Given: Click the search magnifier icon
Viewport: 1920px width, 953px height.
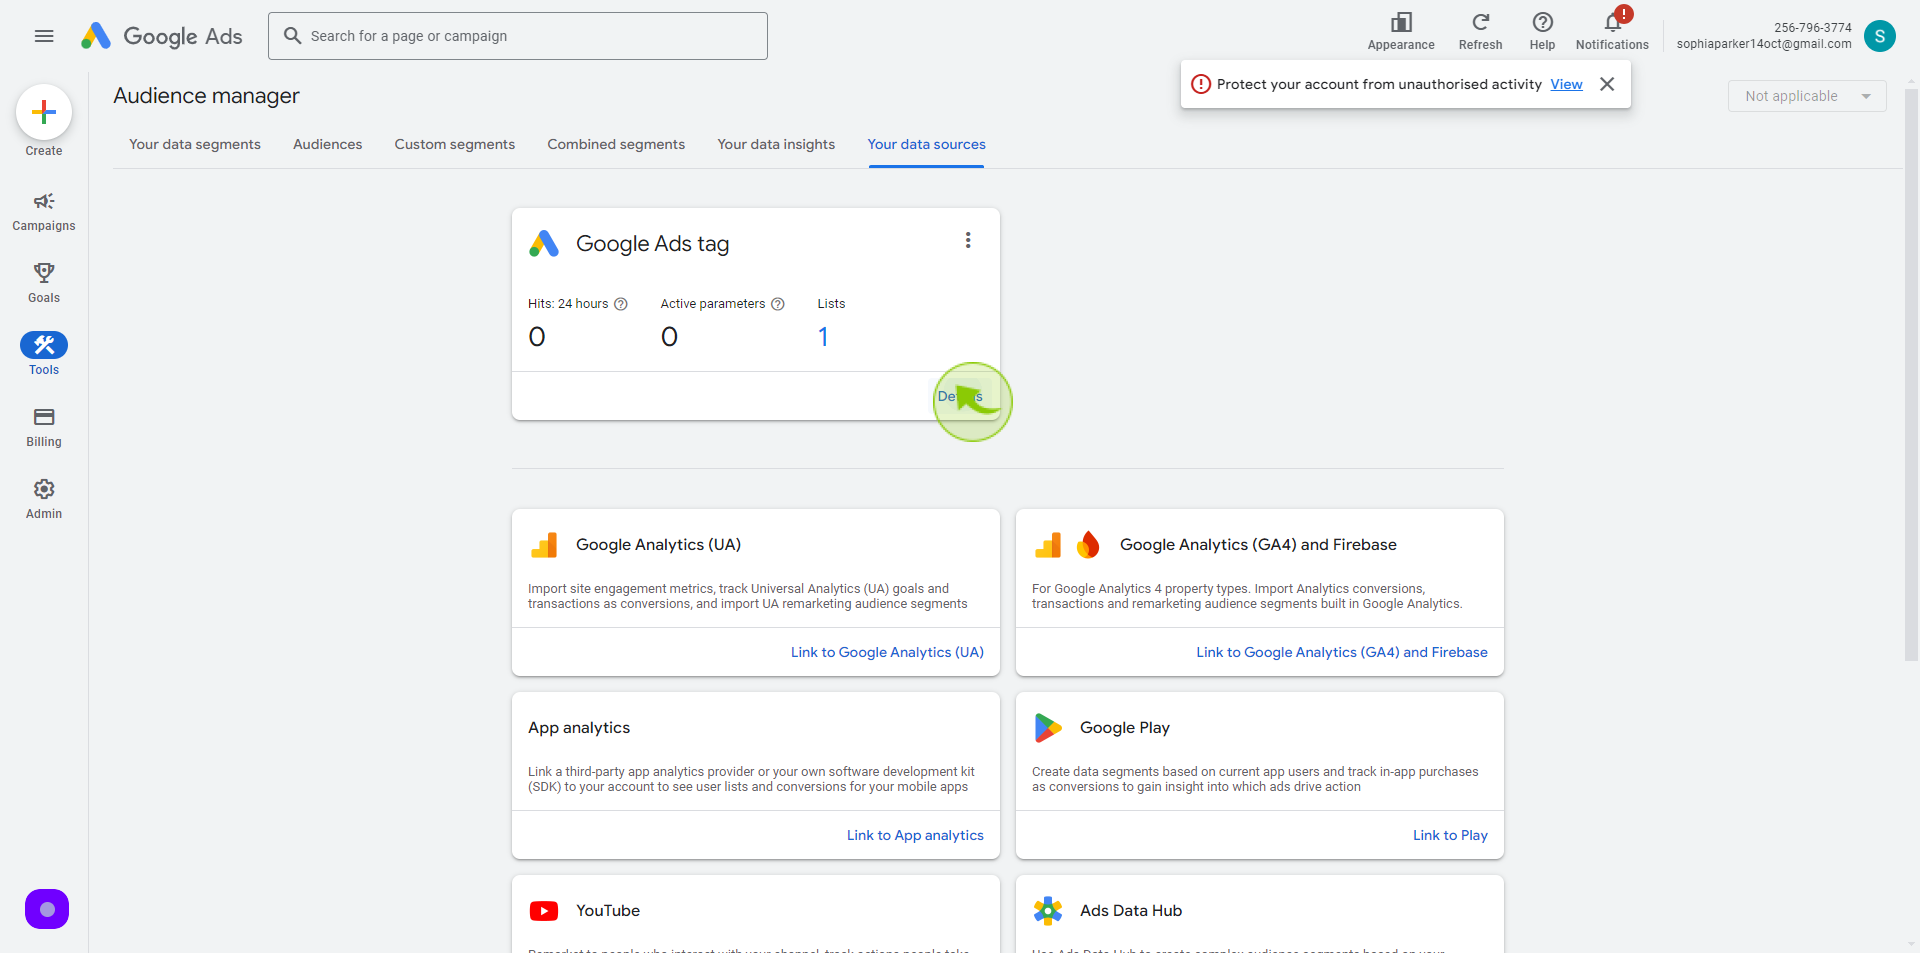Looking at the screenshot, I should pyautogui.click(x=292, y=36).
